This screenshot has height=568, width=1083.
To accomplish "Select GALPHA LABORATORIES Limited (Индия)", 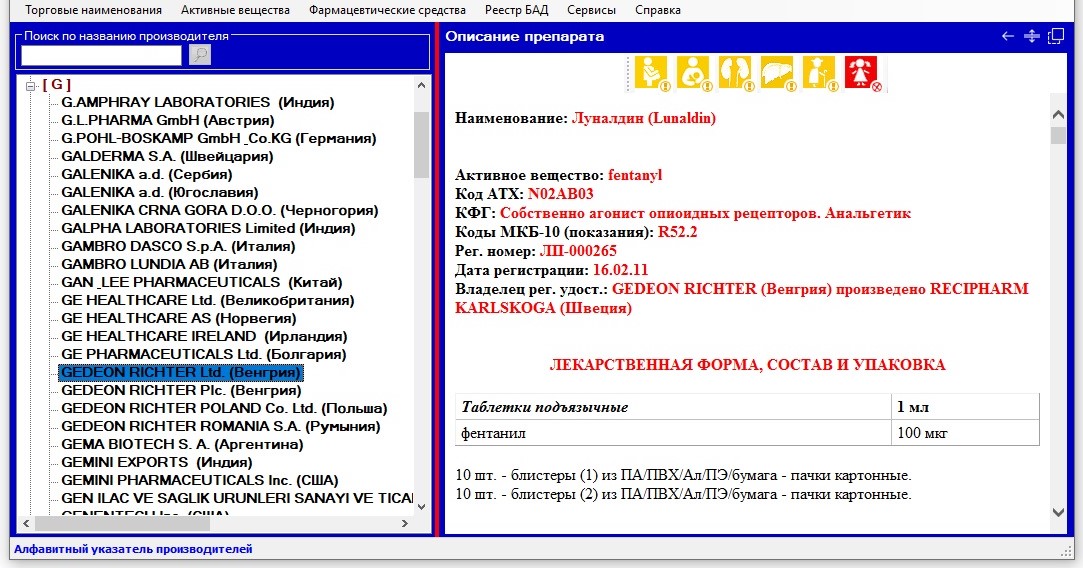I will click(208, 228).
